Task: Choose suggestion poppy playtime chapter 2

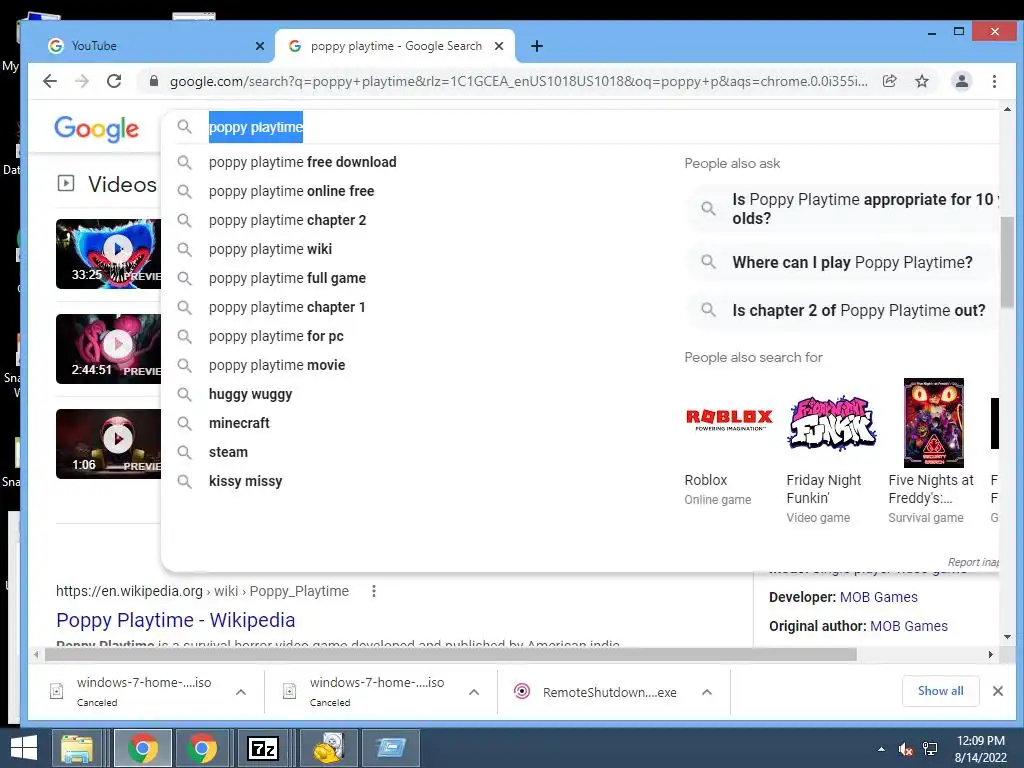Action: (x=287, y=220)
